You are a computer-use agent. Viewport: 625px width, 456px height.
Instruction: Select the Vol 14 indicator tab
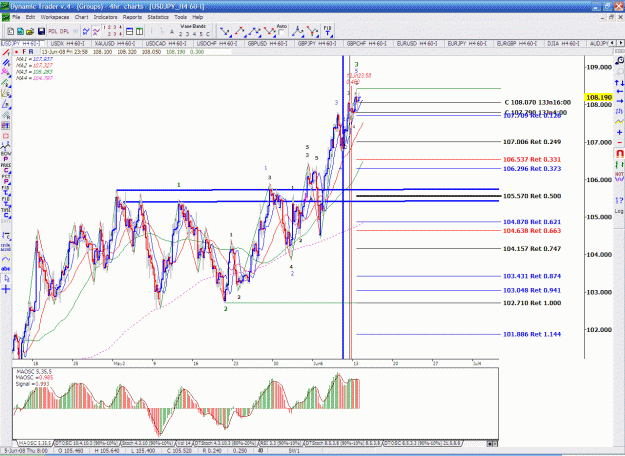point(184,443)
